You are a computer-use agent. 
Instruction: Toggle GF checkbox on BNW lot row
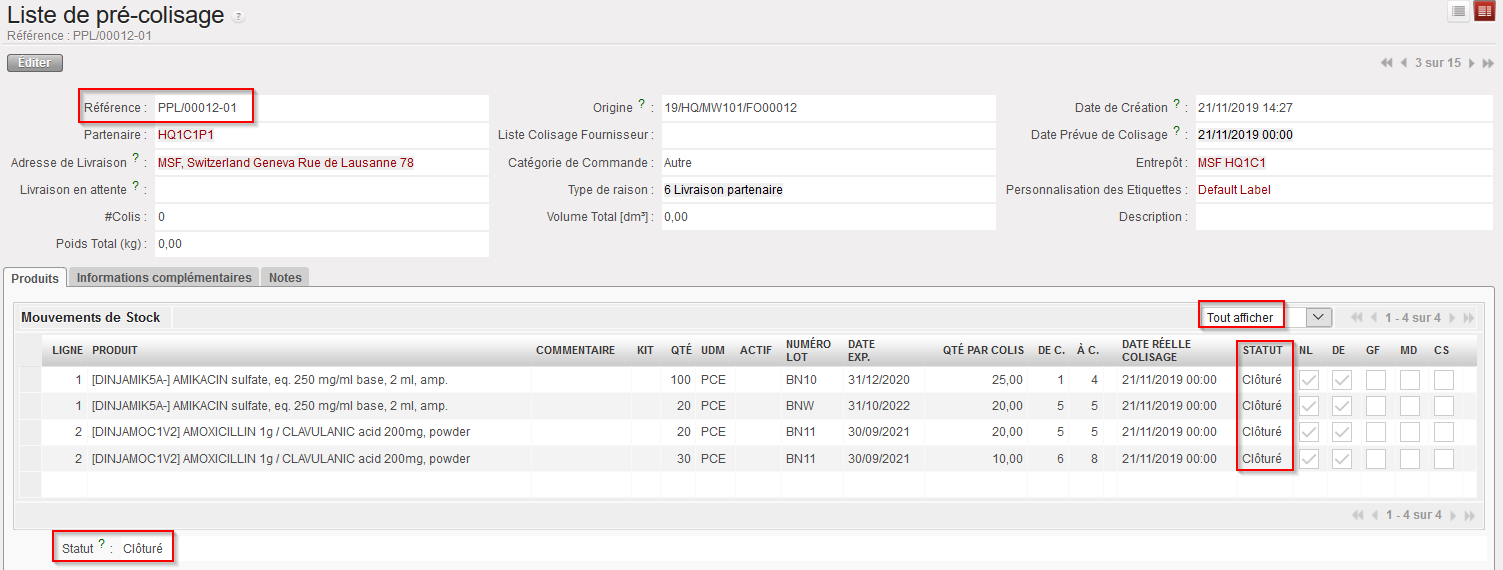[x=1376, y=406]
